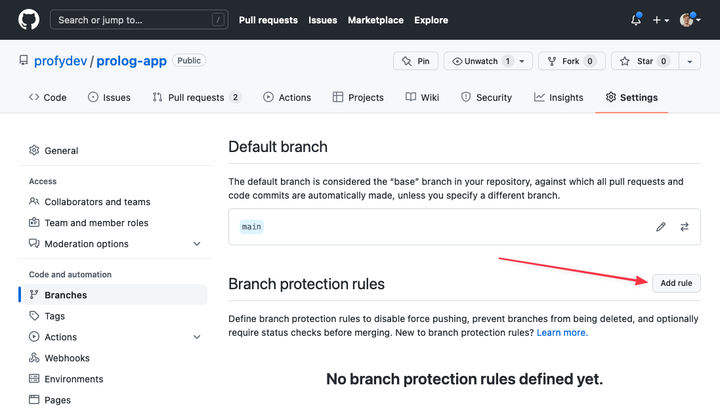The width and height of the screenshot is (720, 413).
Task: Click the GitHub Octocat logo
Action: (x=28, y=20)
